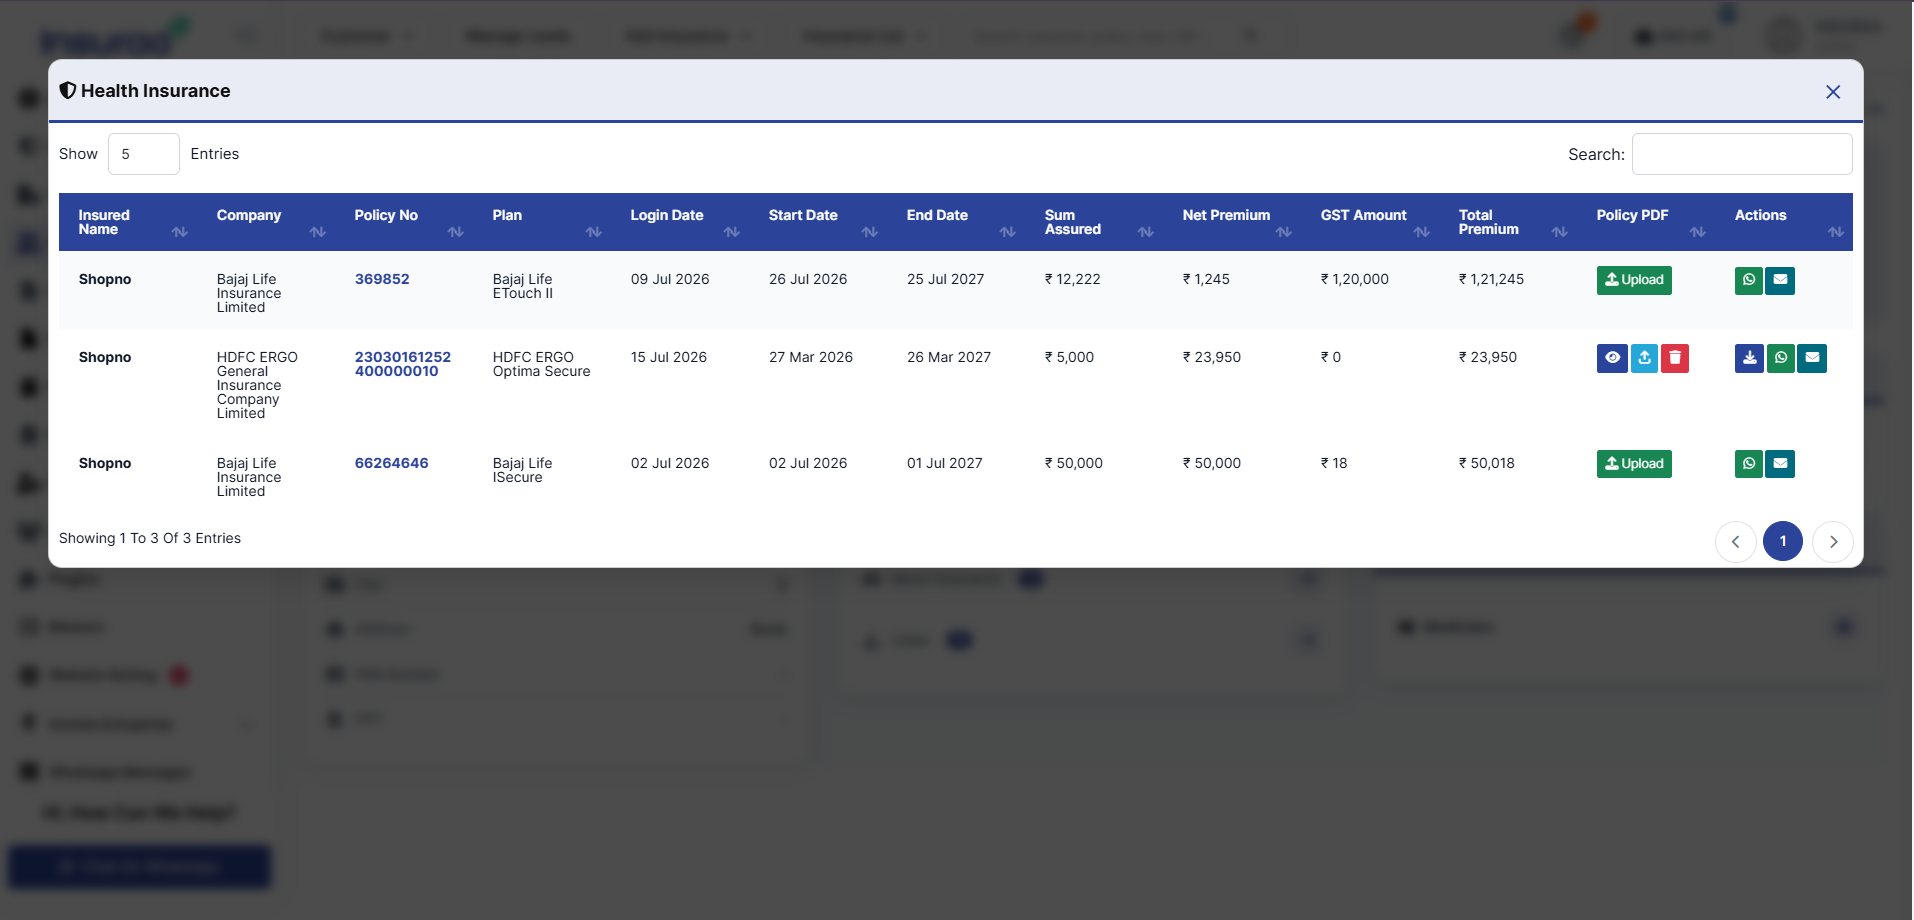Email policy 66264646 details
The height and width of the screenshot is (920, 1914).
1780,464
